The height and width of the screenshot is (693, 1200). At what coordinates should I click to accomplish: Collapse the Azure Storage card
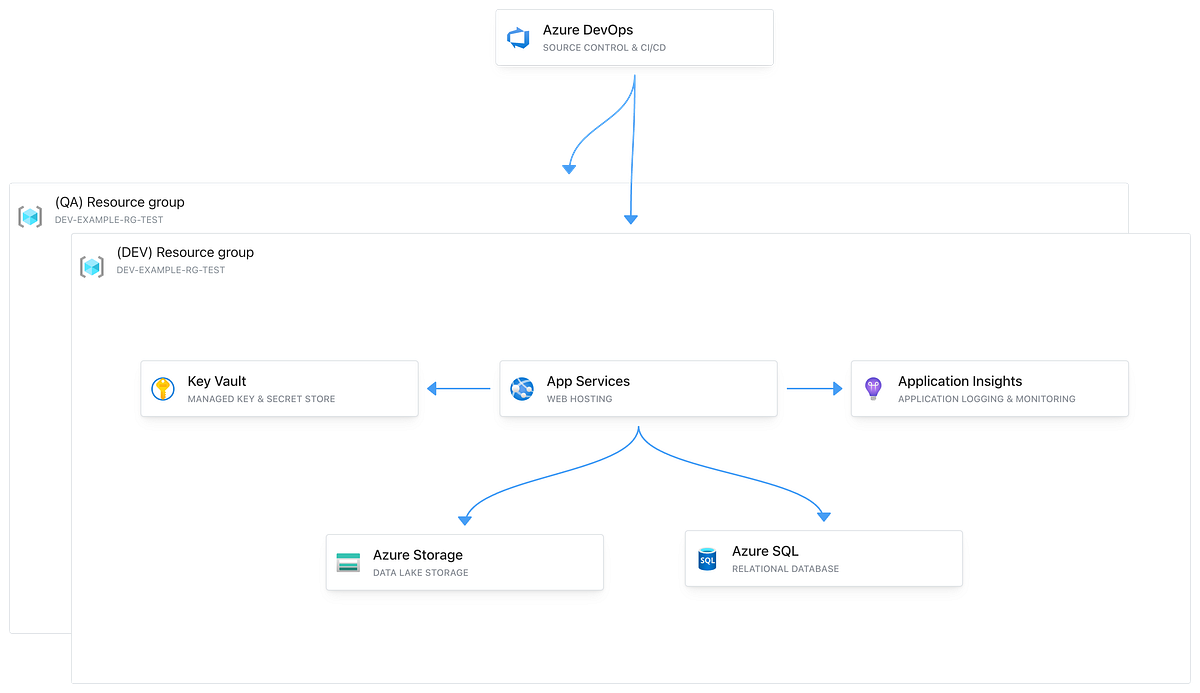pos(464,562)
